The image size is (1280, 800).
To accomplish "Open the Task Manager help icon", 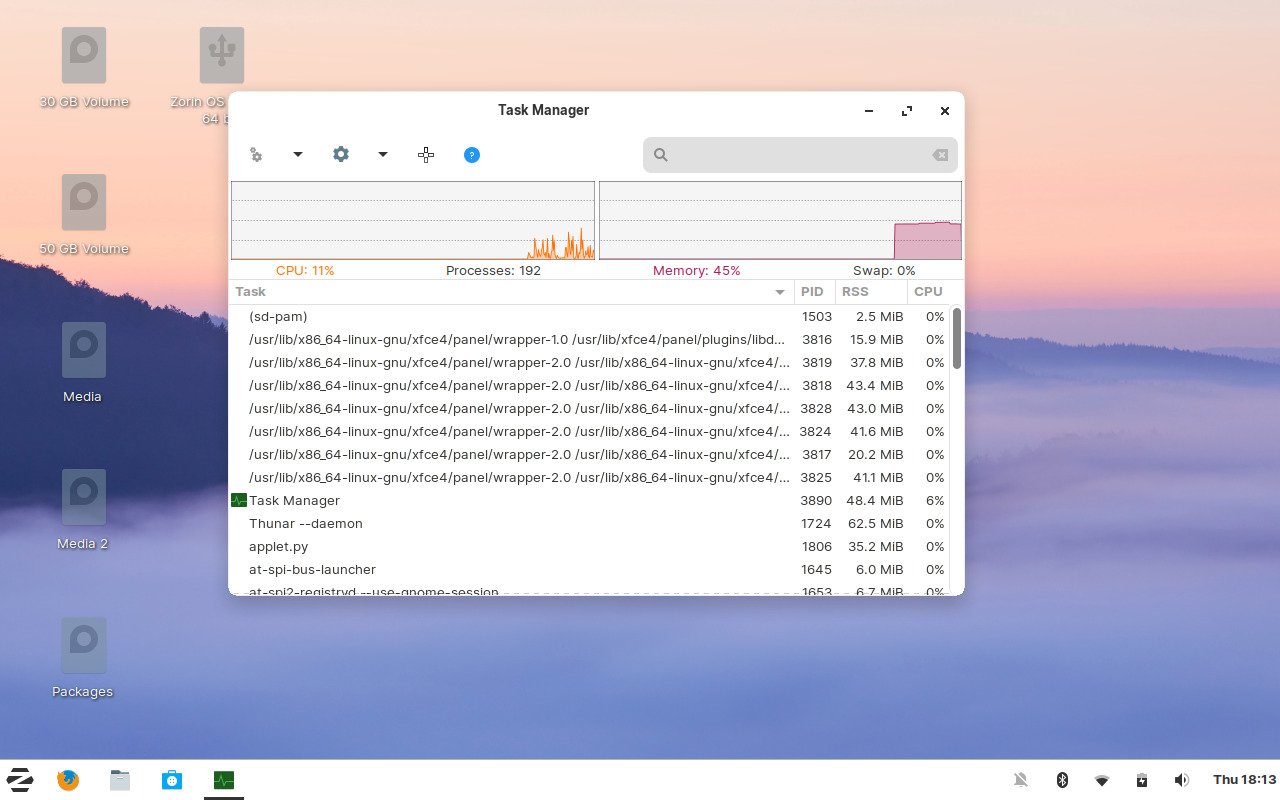I will (x=471, y=155).
